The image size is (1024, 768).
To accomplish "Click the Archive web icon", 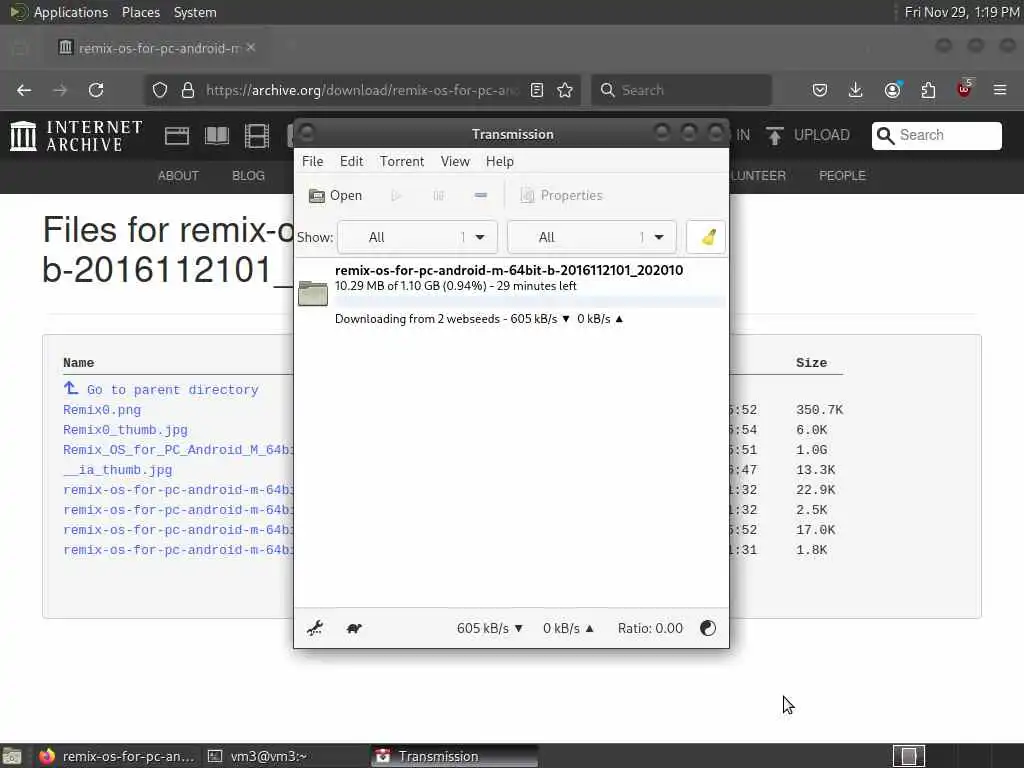I will coord(177,136).
